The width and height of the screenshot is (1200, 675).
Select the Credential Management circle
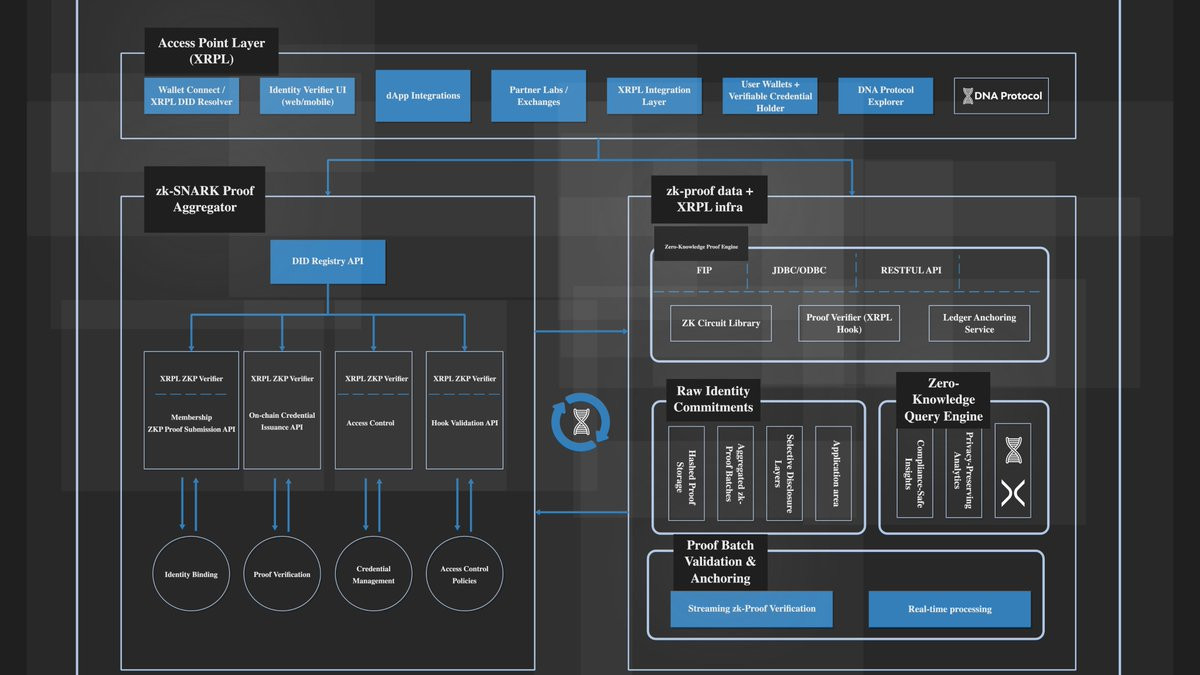point(373,574)
